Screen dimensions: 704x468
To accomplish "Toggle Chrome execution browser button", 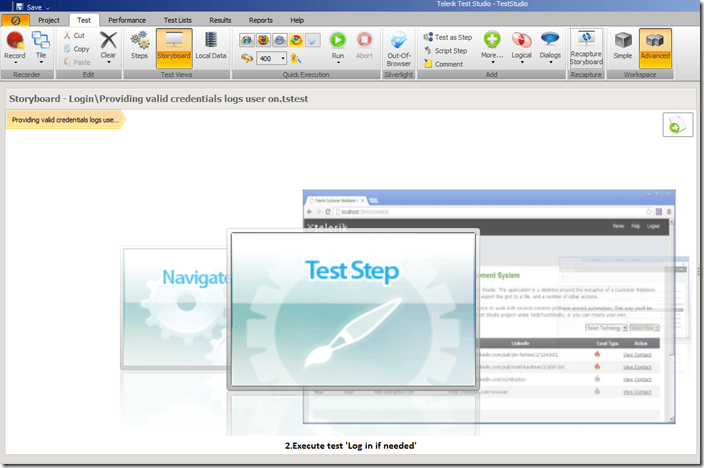I will tap(296, 40).
